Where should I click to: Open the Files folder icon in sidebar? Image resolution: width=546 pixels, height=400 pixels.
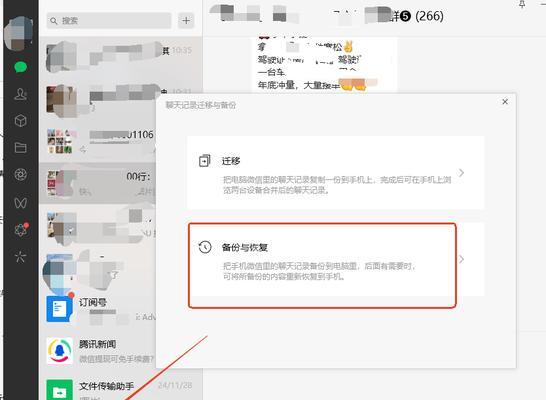tap(21, 148)
